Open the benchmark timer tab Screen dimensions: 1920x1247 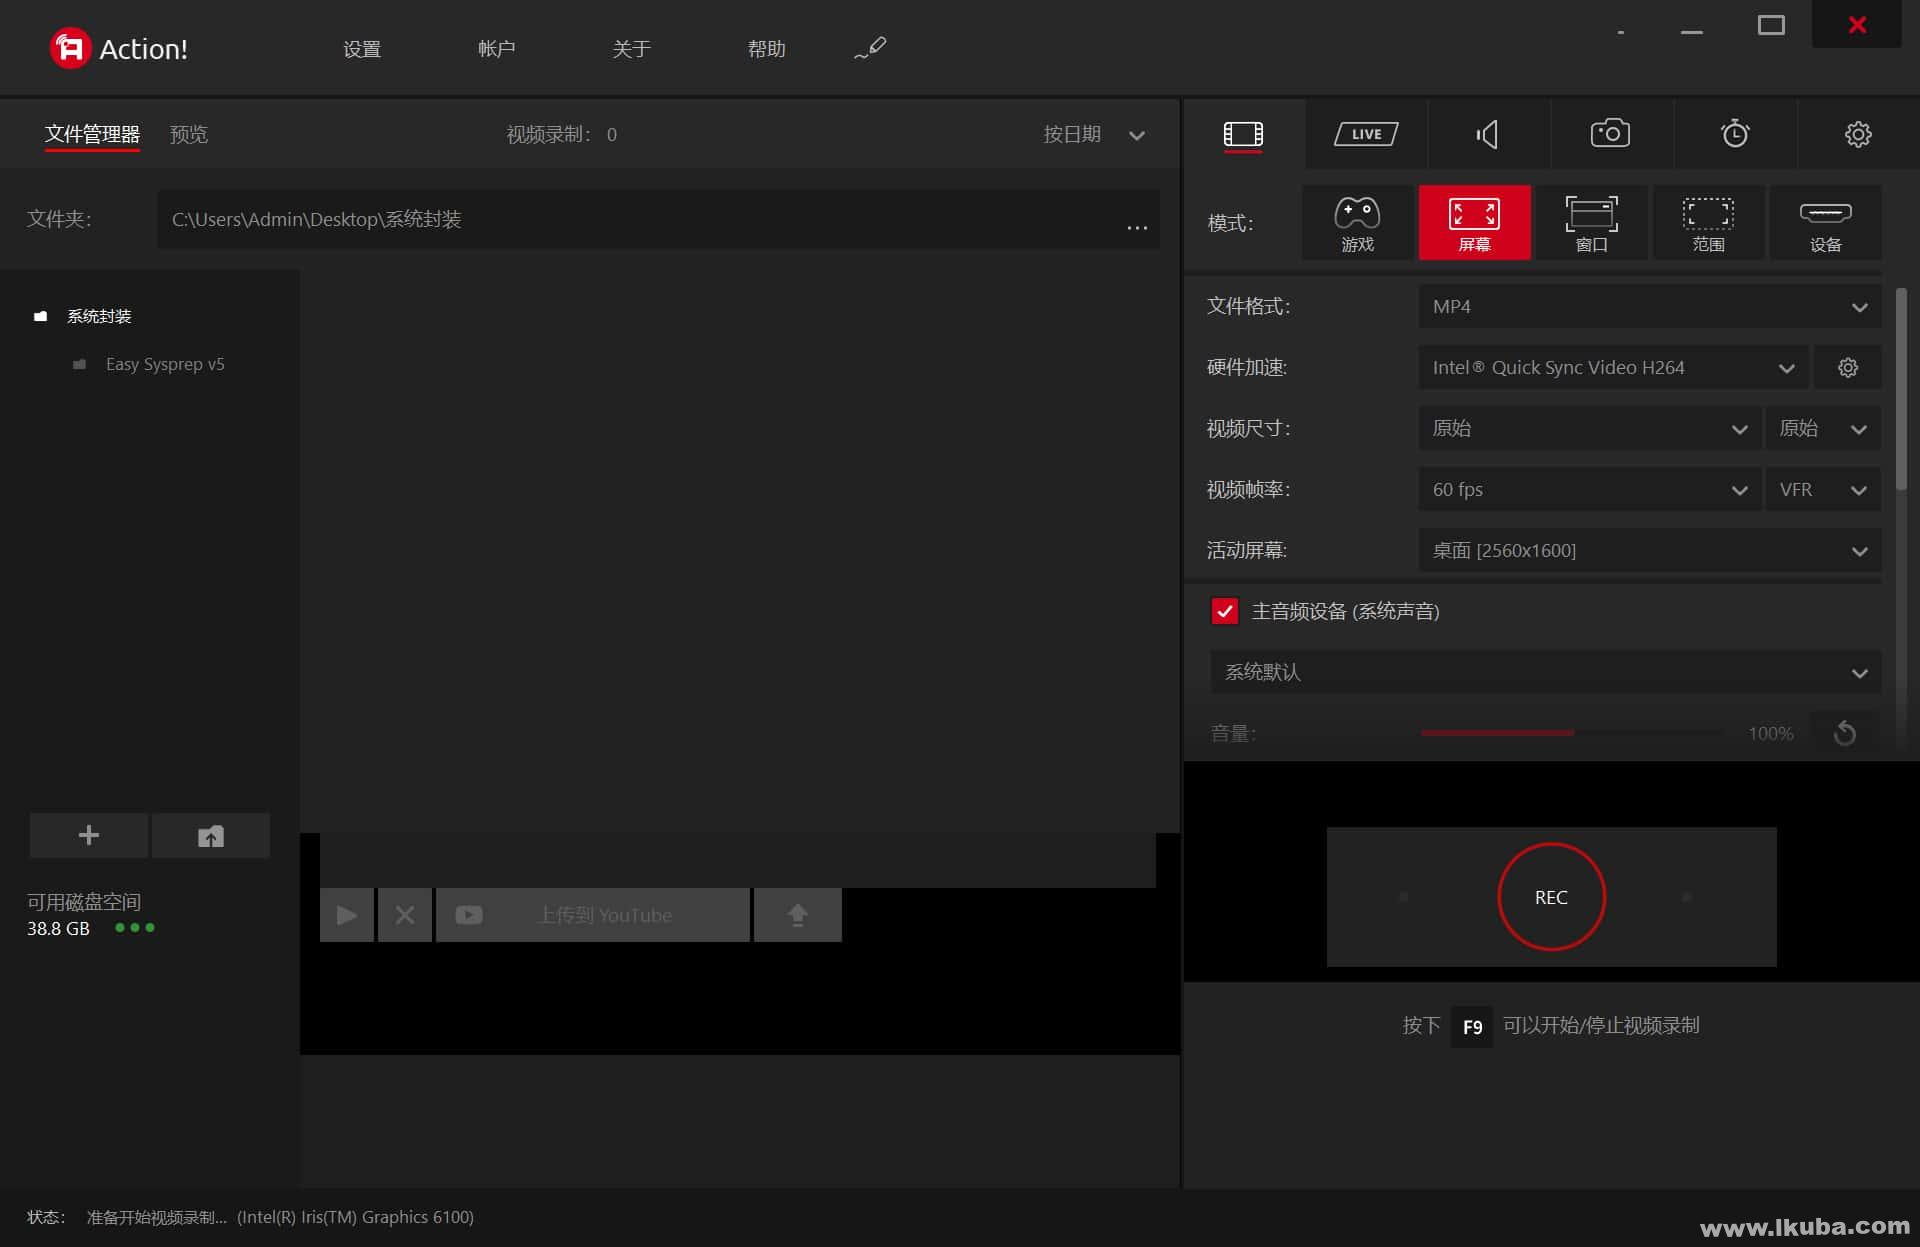(1734, 134)
